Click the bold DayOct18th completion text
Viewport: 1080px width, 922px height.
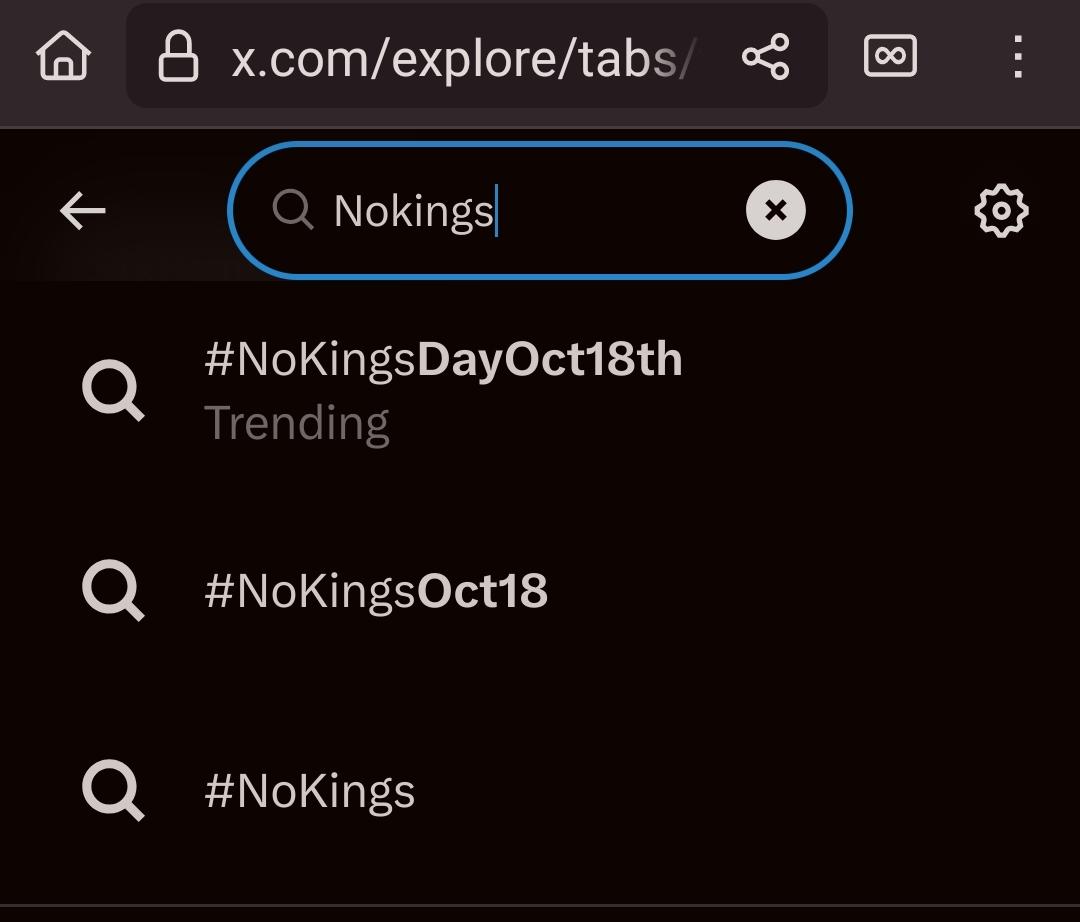click(x=550, y=360)
